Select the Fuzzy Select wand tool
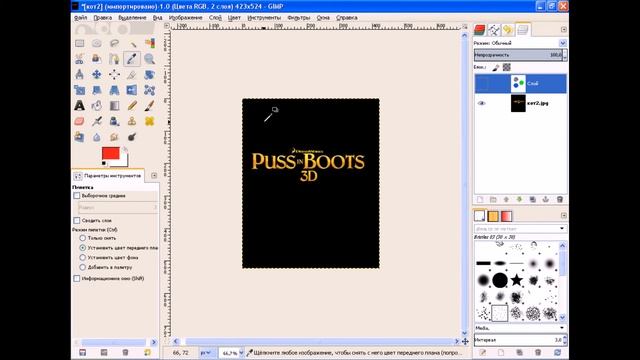The width and height of the screenshot is (640, 360). pos(132,43)
